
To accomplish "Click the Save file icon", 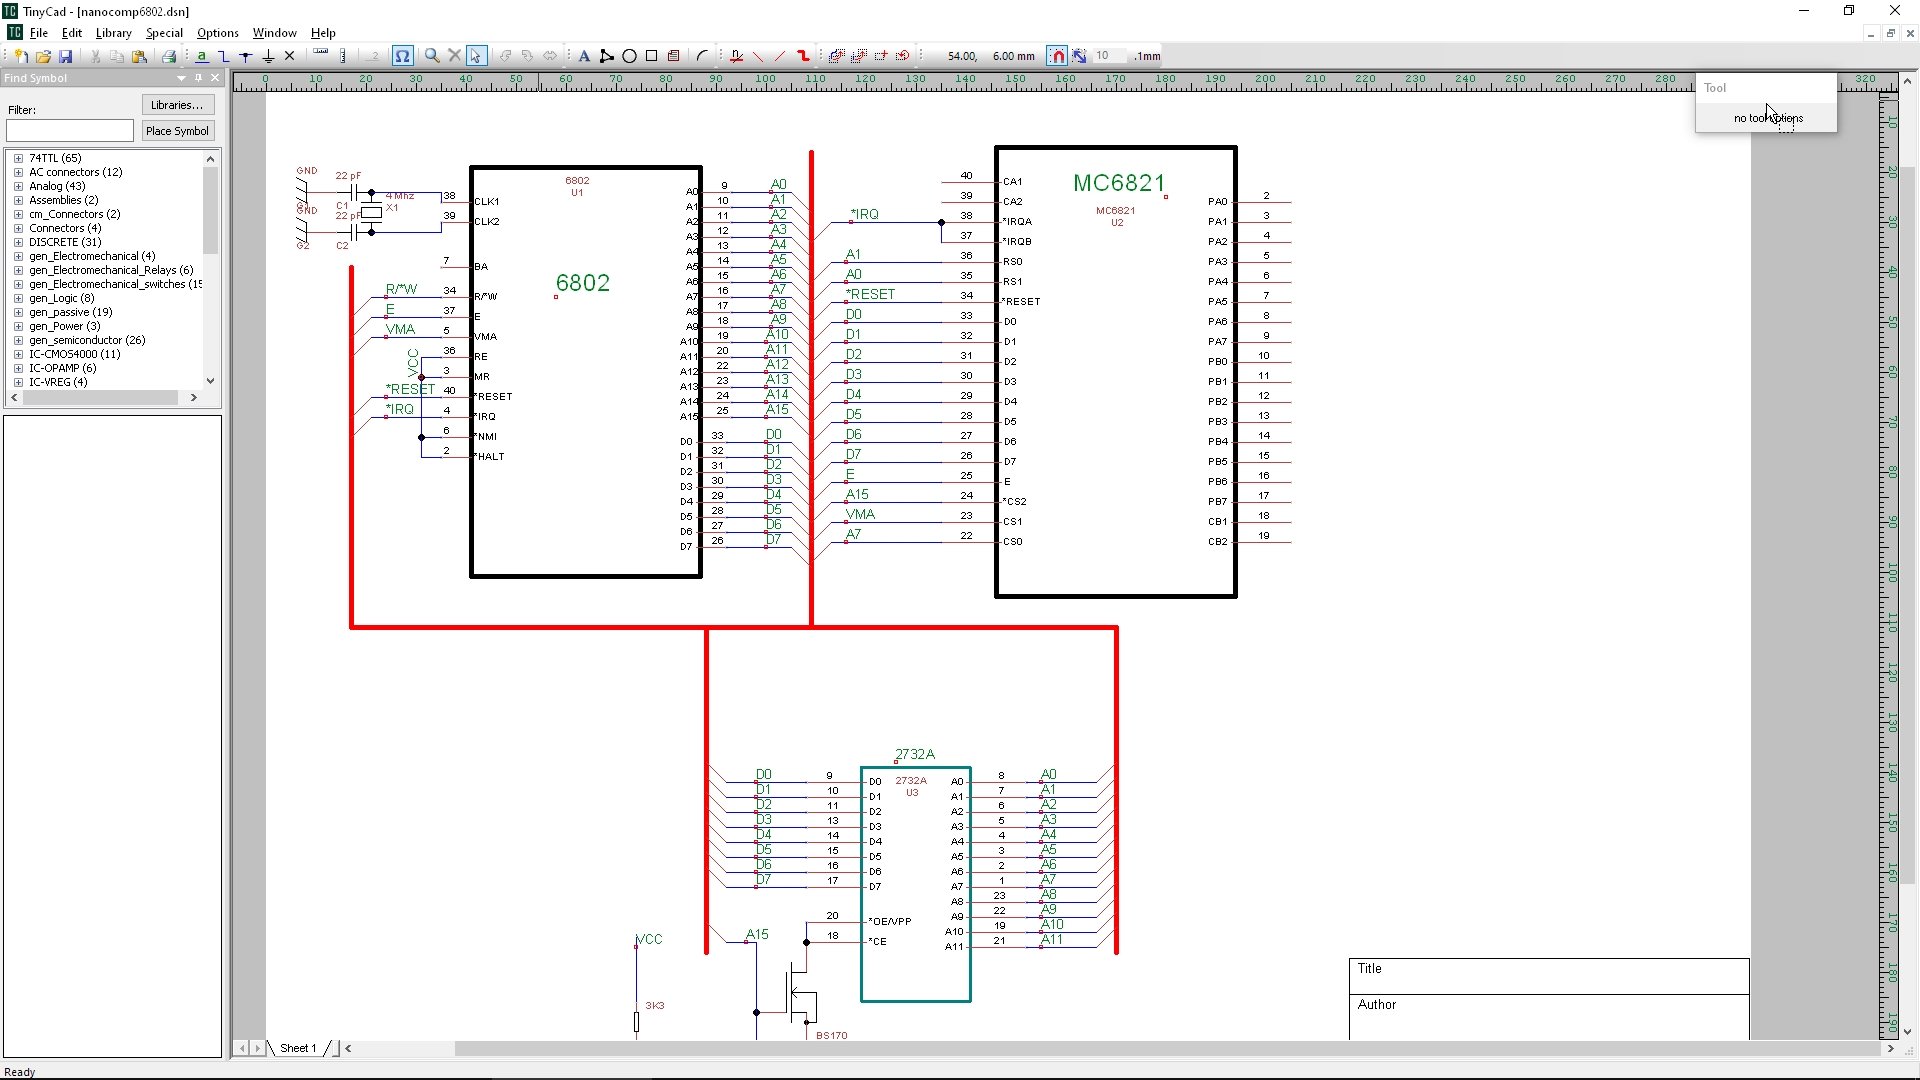I will (x=66, y=56).
